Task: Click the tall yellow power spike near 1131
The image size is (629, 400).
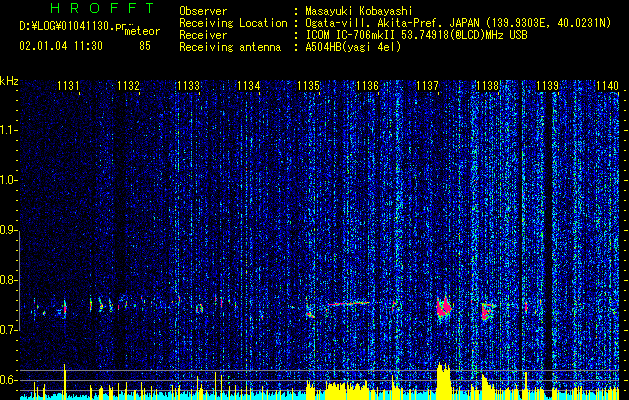Action: click(x=65, y=381)
